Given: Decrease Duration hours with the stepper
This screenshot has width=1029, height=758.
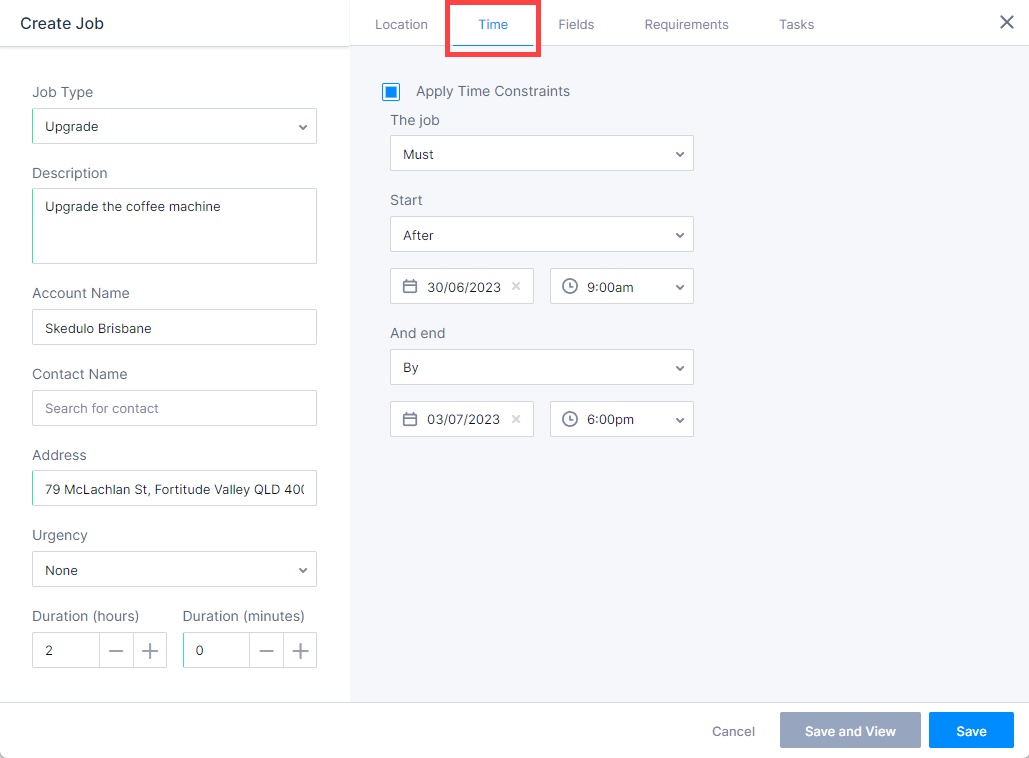Looking at the screenshot, I should tap(115, 650).
